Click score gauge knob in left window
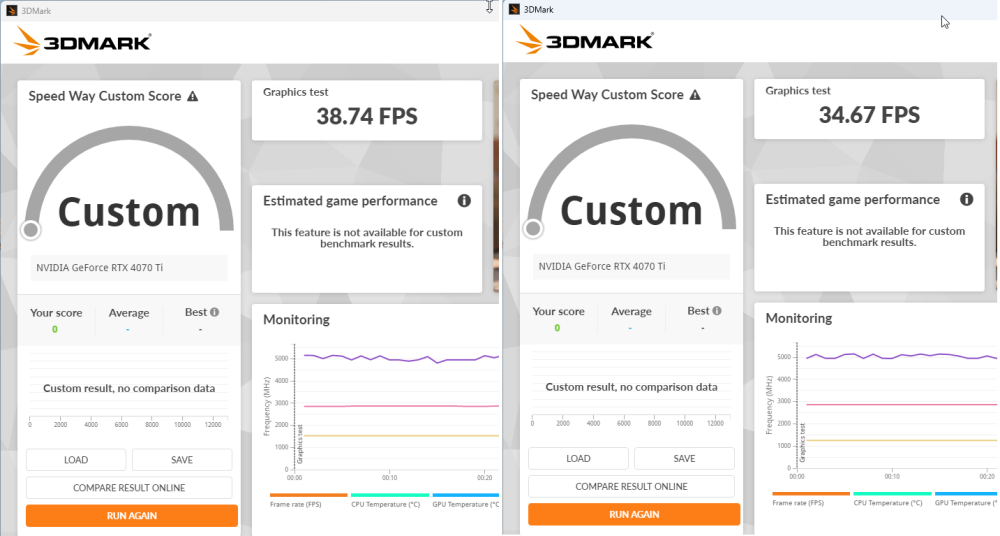Screen dimensions: 1000x536 click(x=31, y=230)
